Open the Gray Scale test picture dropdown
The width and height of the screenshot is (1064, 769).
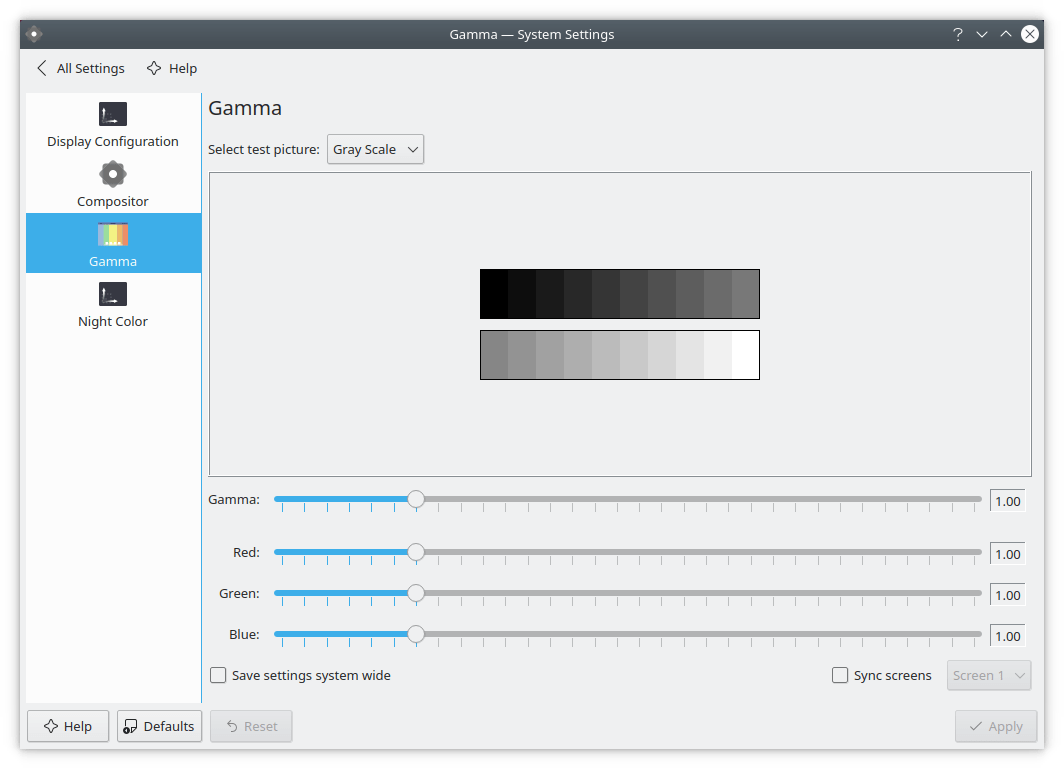click(375, 149)
